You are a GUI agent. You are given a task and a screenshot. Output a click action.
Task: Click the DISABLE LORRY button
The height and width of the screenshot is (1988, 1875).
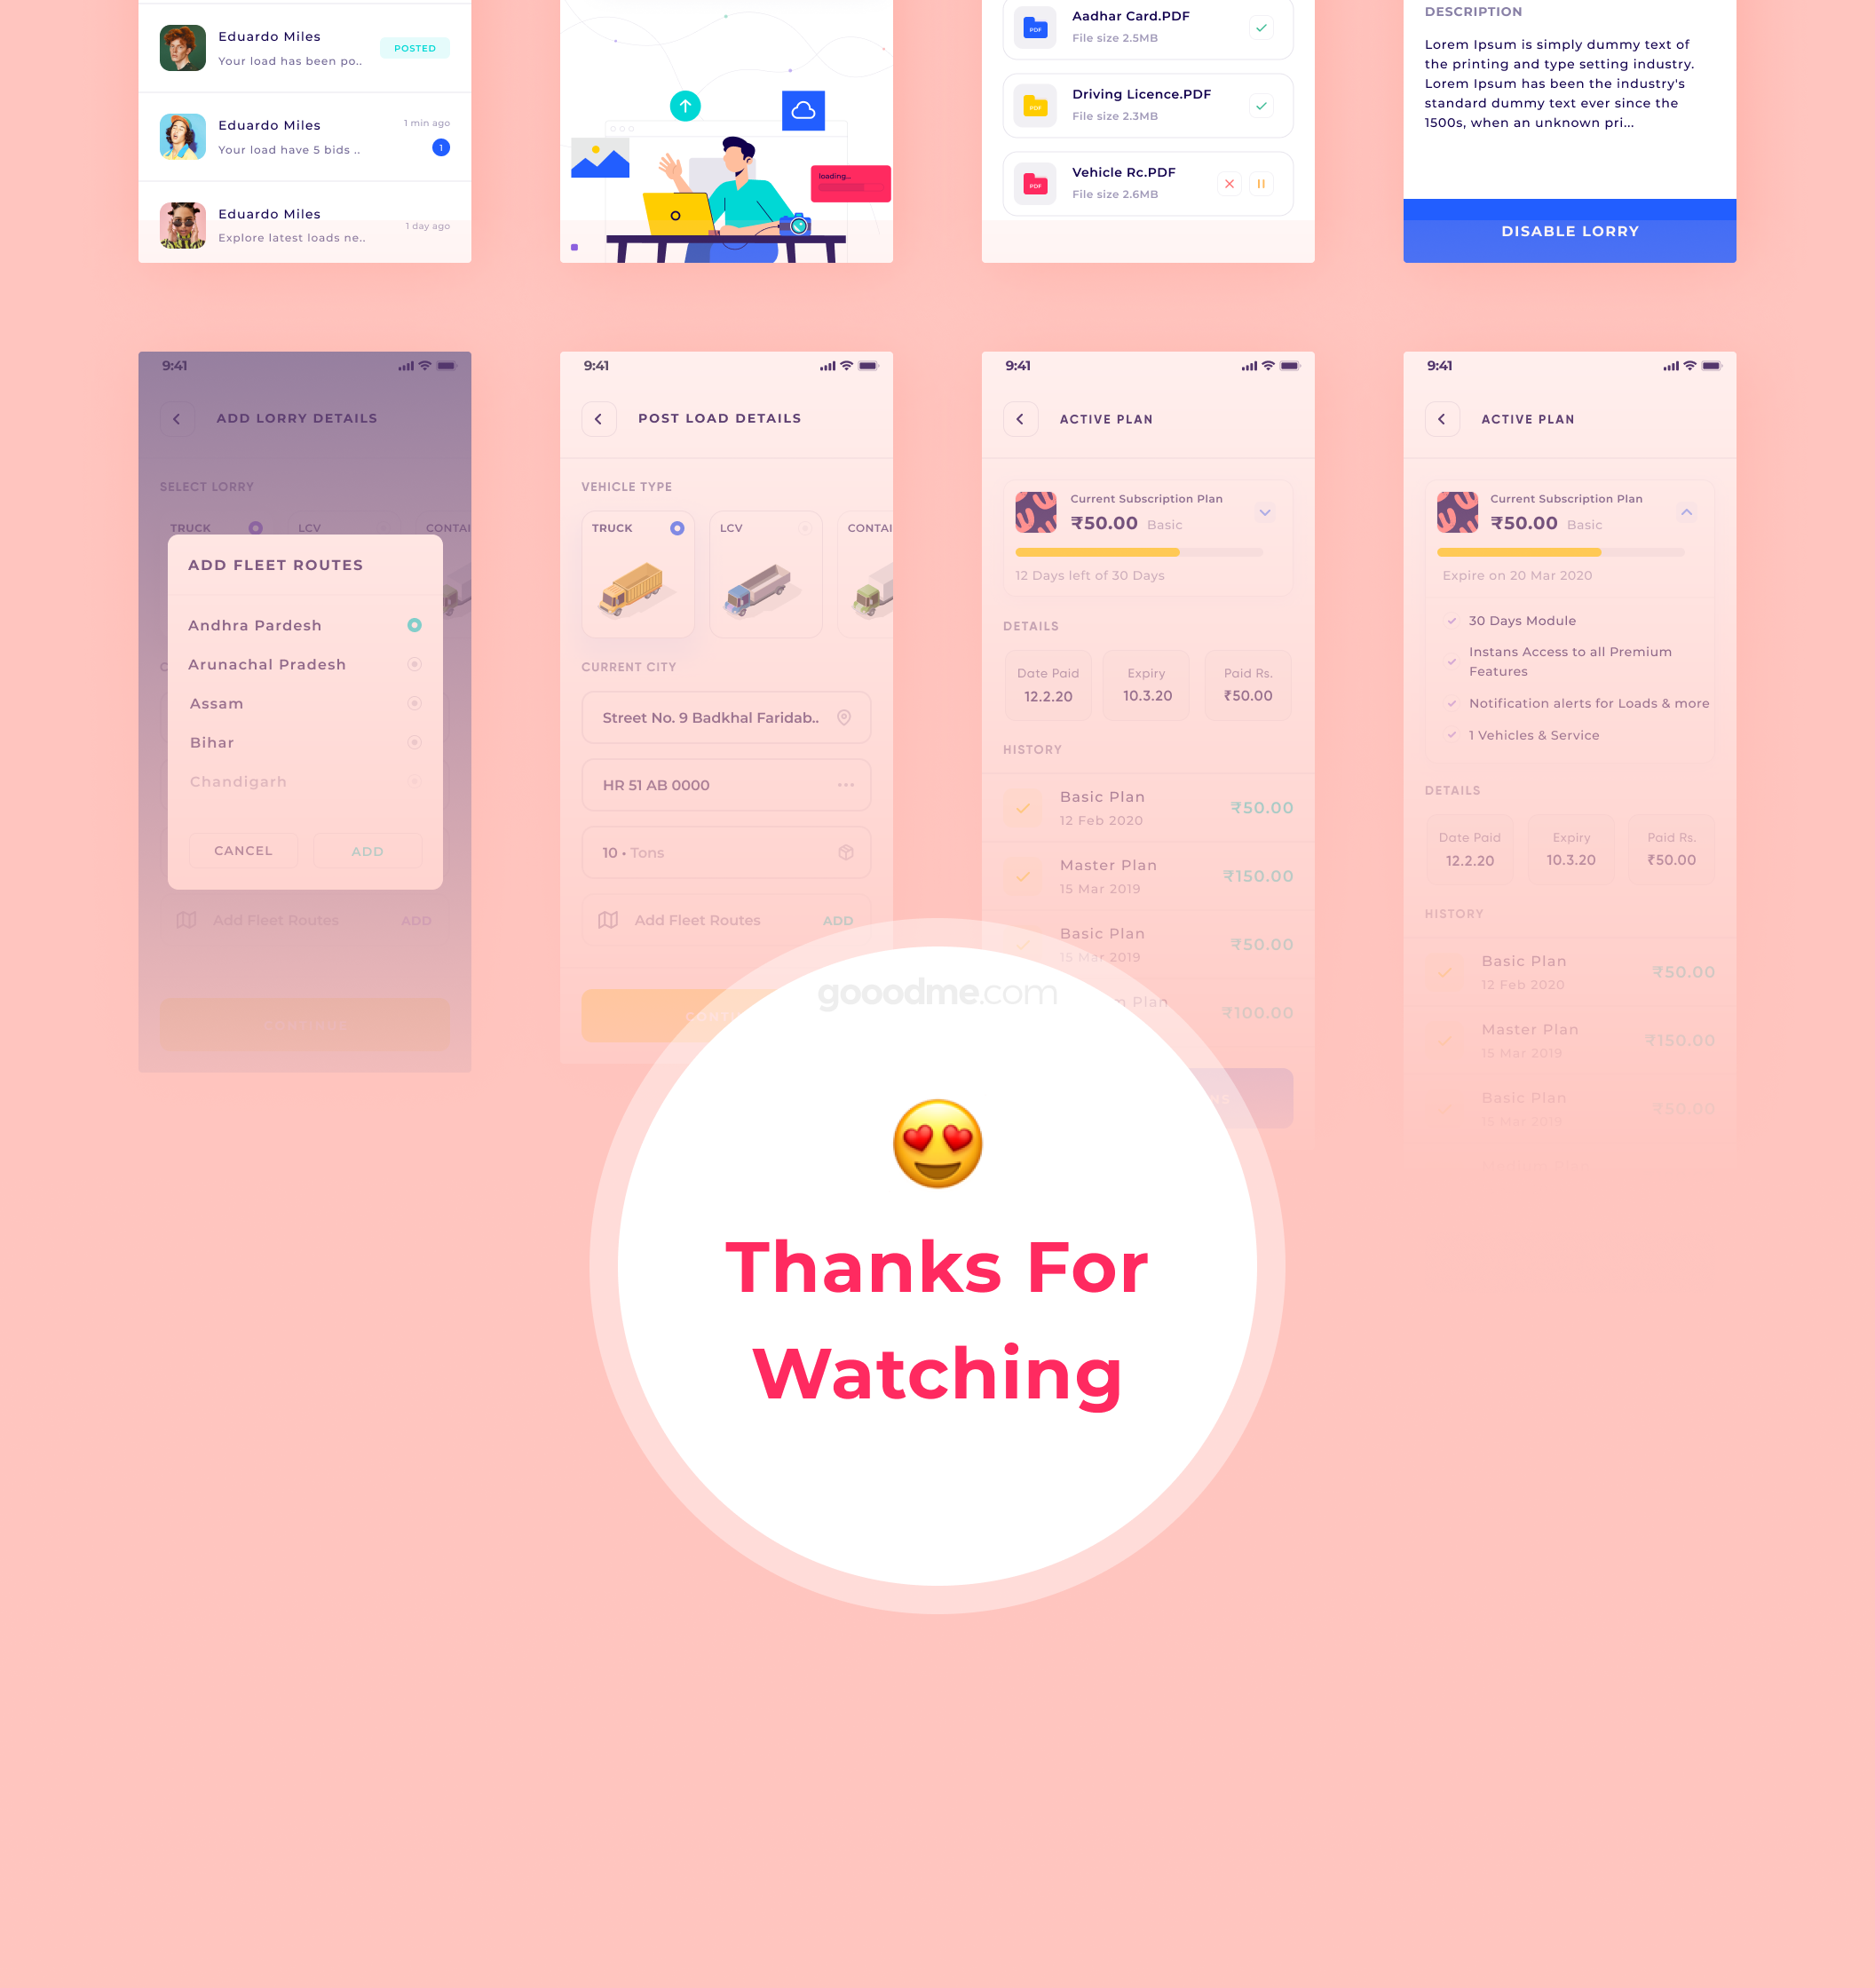(x=1569, y=229)
